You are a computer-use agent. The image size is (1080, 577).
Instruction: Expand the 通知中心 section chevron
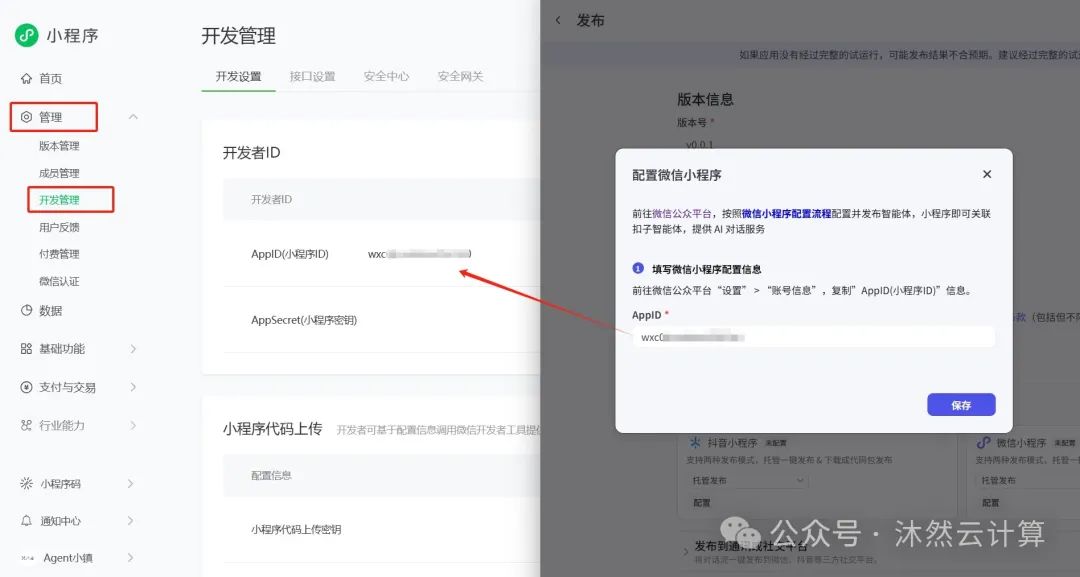pos(131,521)
